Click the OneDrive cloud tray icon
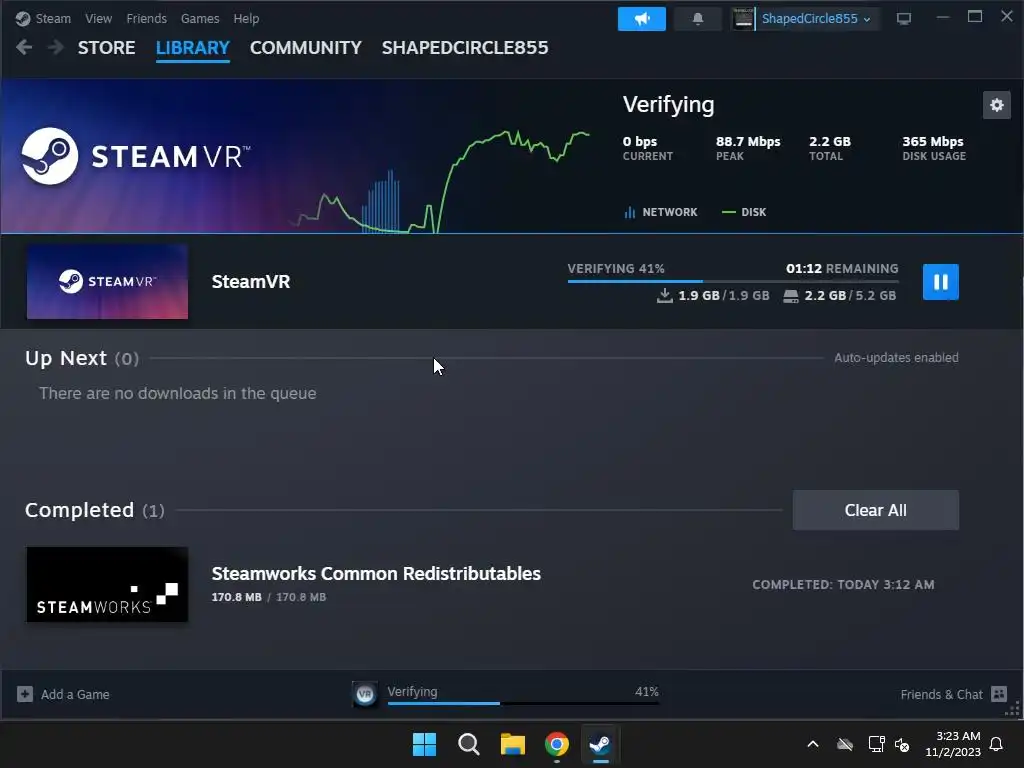The width and height of the screenshot is (1024, 768). (x=845, y=744)
